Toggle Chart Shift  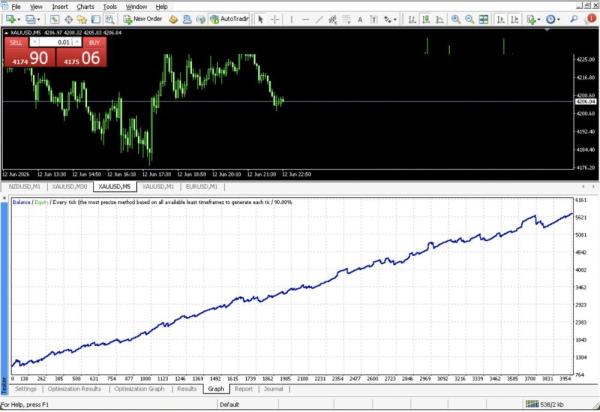[x=515, y=19]
